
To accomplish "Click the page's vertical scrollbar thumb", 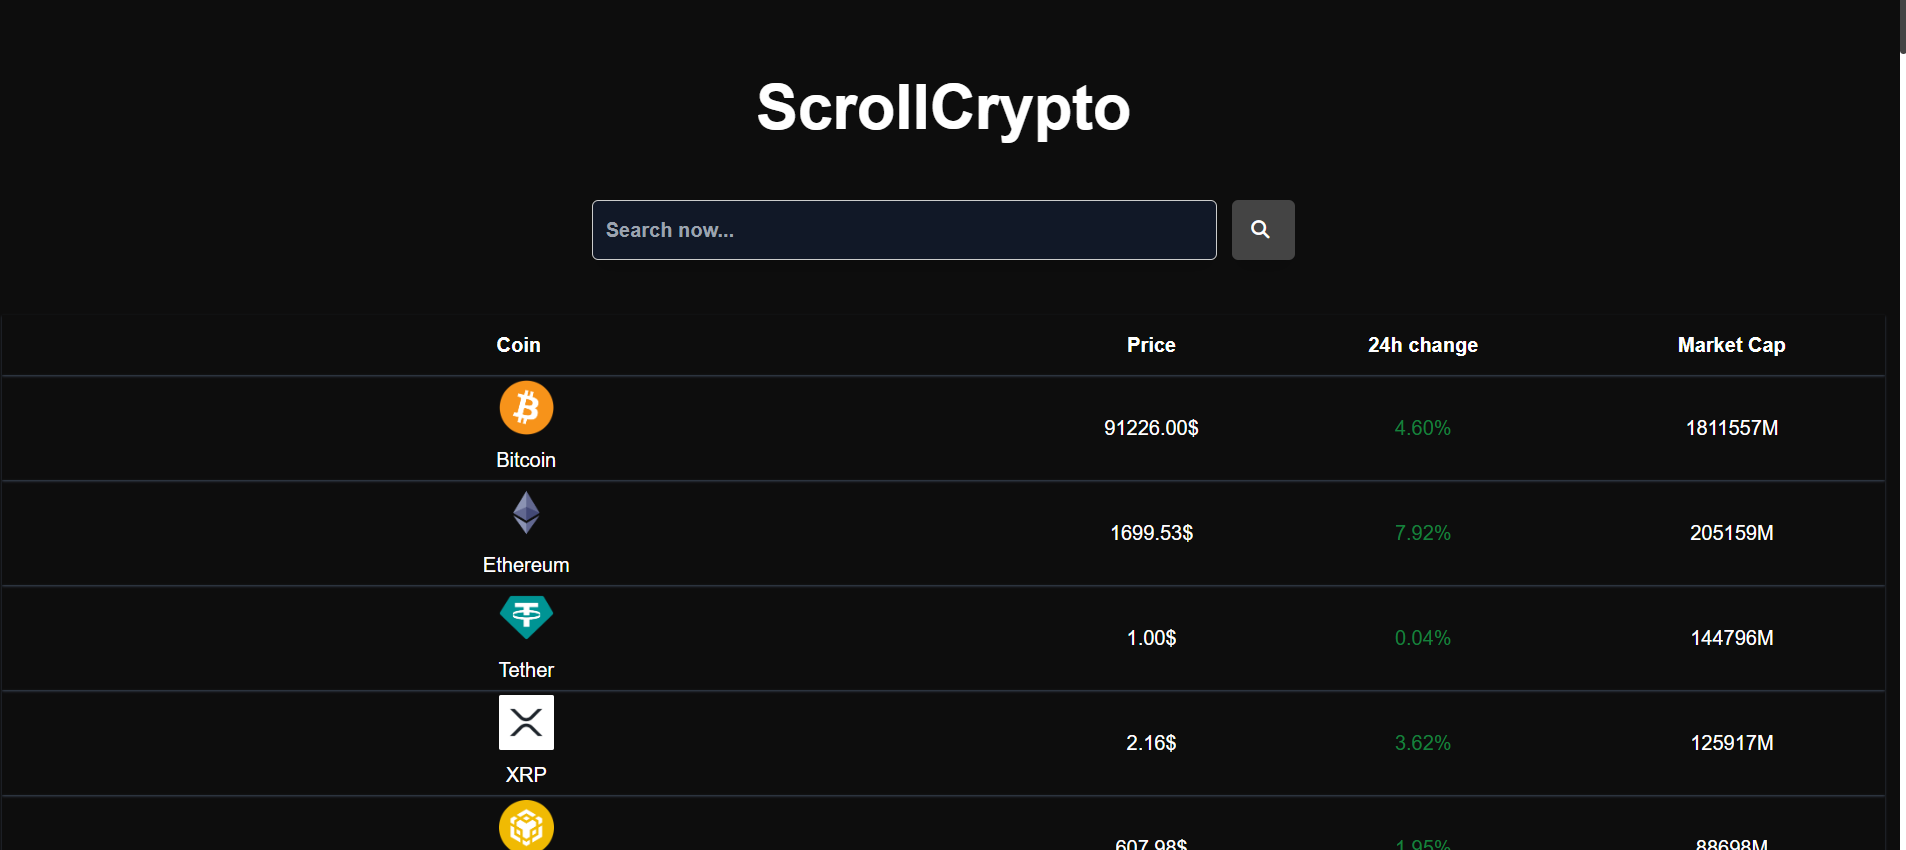I will [1902, 26].
